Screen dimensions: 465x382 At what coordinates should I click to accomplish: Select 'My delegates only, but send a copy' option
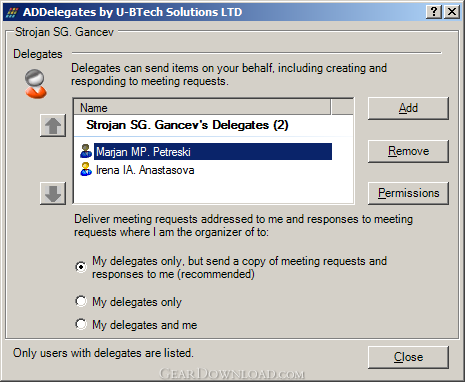81,267
